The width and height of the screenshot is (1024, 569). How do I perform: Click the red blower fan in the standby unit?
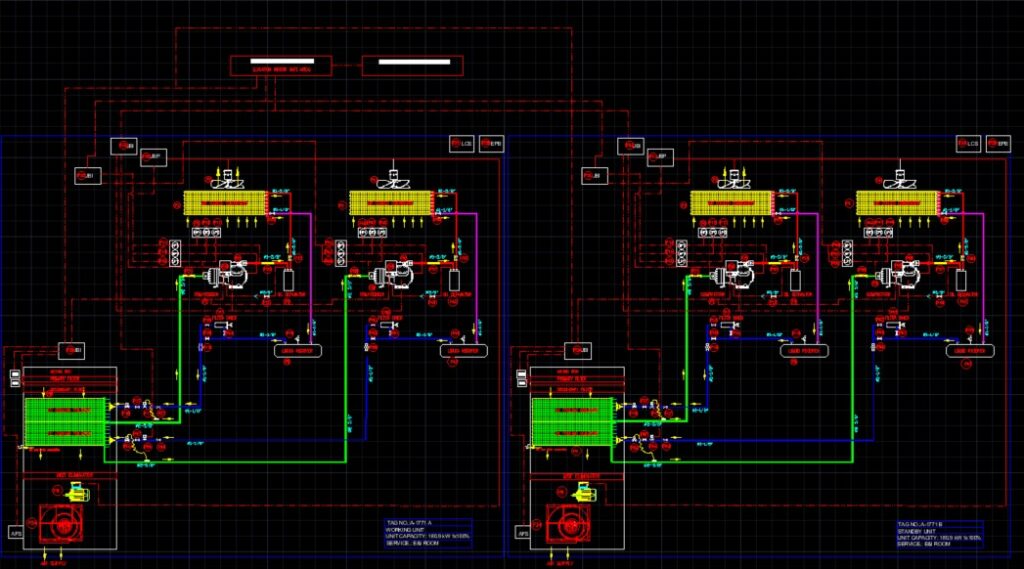point(568,524)
